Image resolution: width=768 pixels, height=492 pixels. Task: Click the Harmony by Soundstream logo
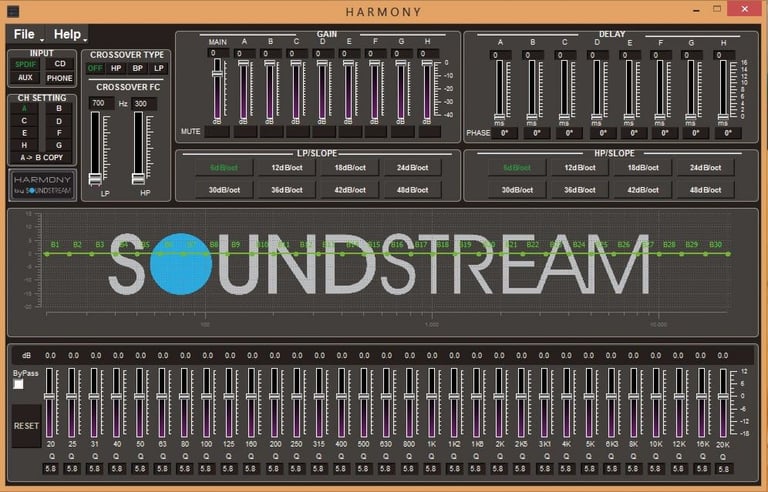(x=42, y=185)
